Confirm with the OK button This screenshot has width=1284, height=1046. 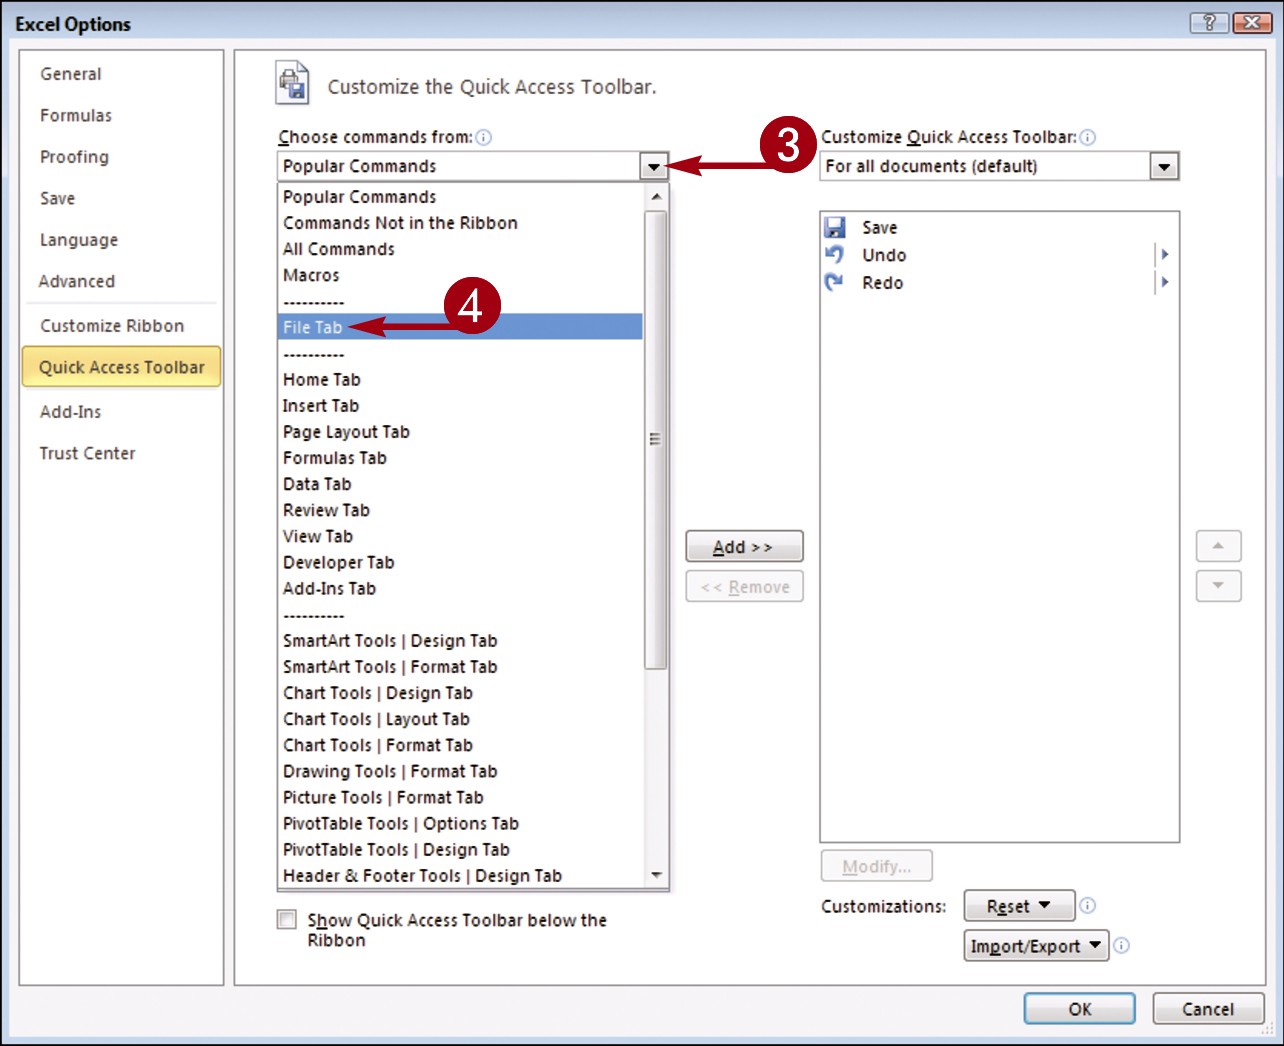(x=1080, y=1009)
